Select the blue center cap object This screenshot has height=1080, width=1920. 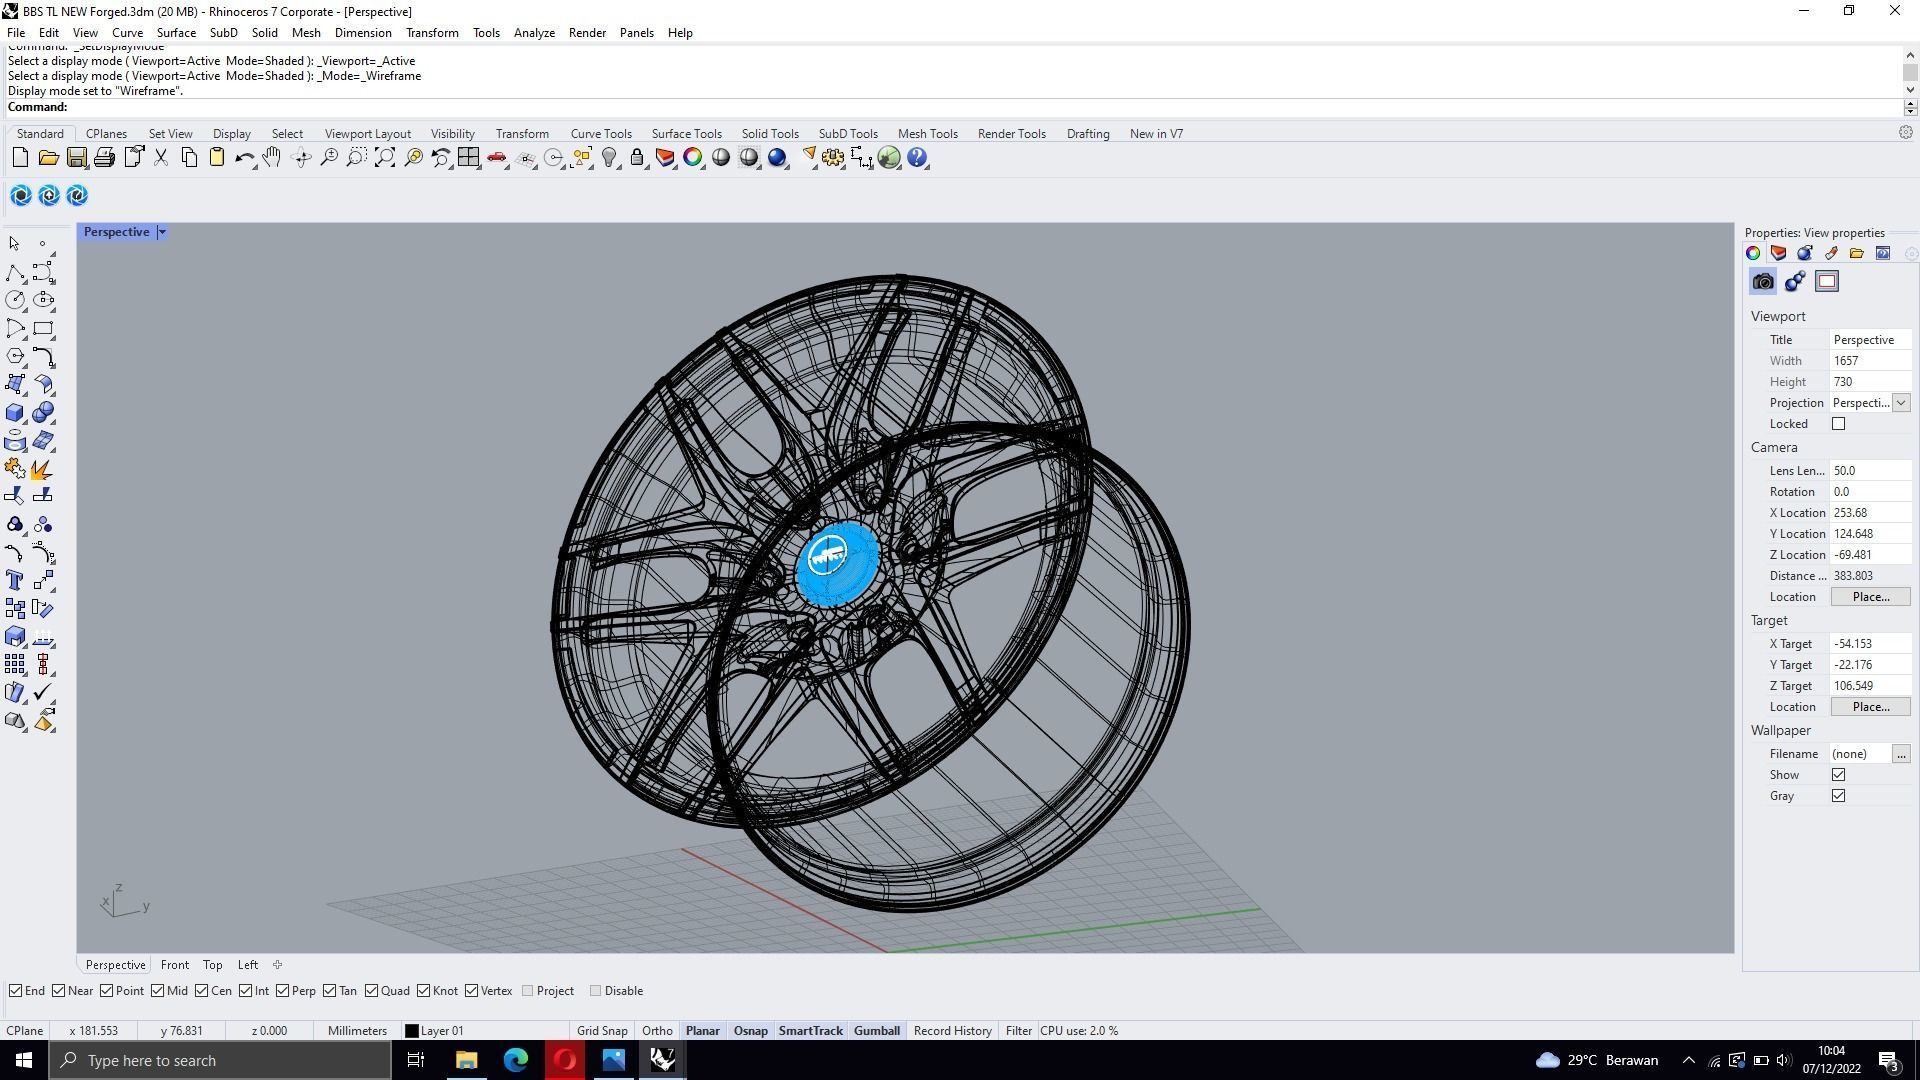pyautogui.click(x=838, y=565)
